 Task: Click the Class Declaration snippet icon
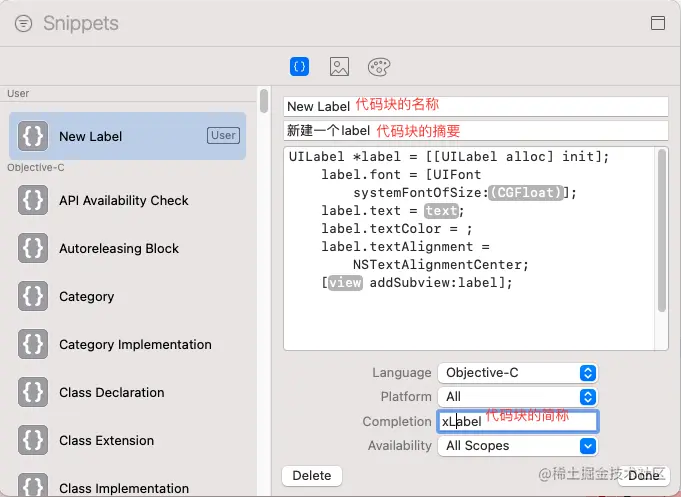pos(33,392)
